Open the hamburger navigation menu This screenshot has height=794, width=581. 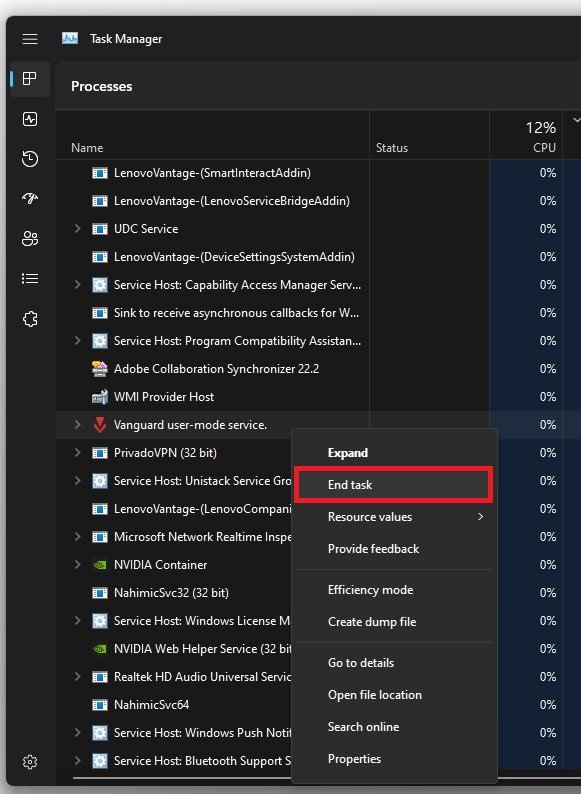pos(30,39)
